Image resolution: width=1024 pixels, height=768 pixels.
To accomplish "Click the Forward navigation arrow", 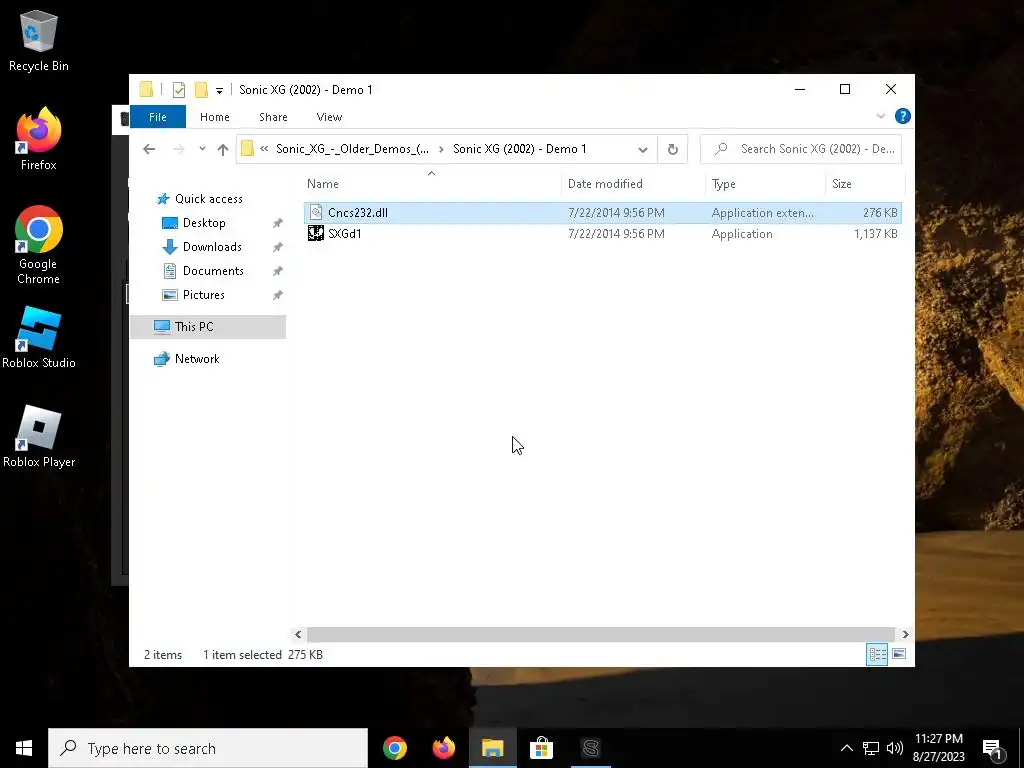I will coord(179,149).
